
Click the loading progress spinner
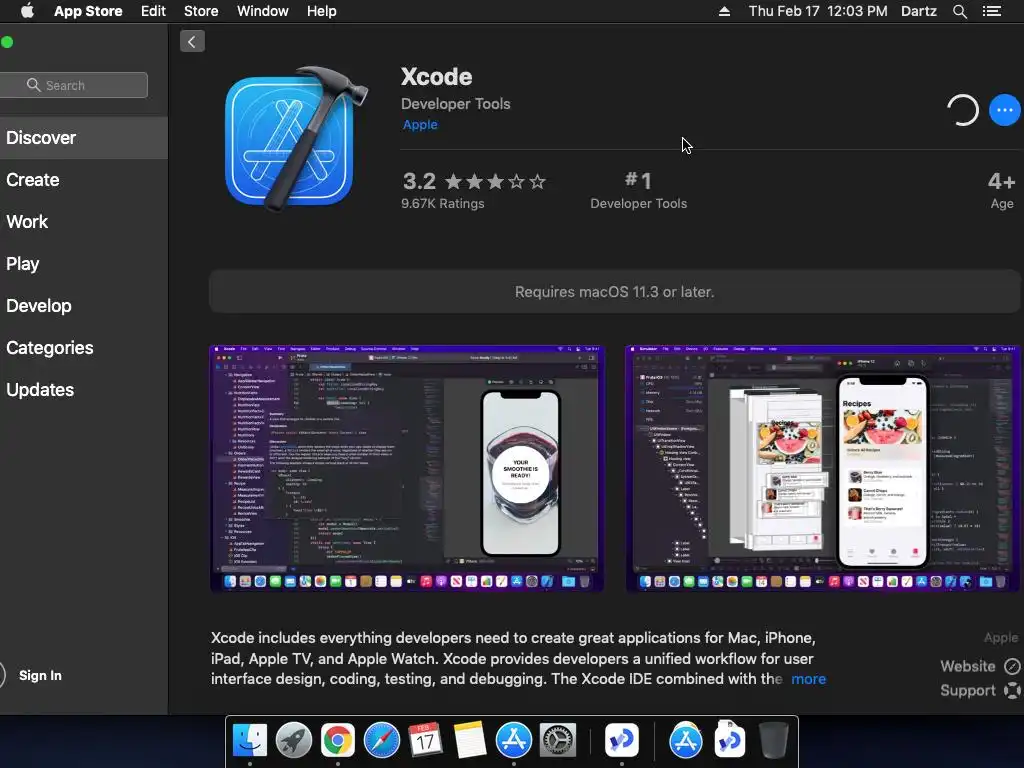(x=963, y=110)
